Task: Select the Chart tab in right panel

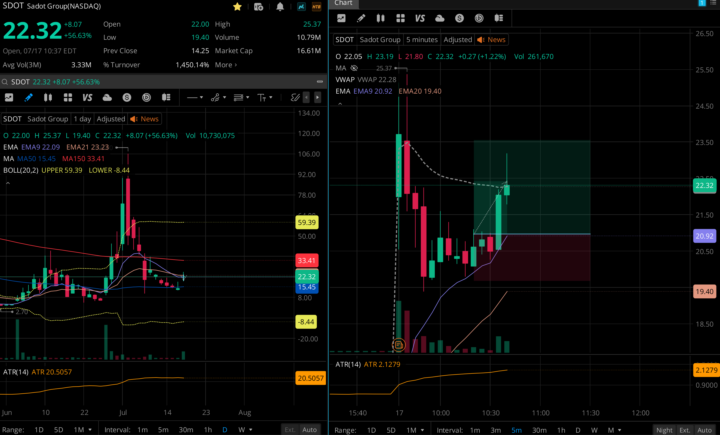Action: (343, 3)
